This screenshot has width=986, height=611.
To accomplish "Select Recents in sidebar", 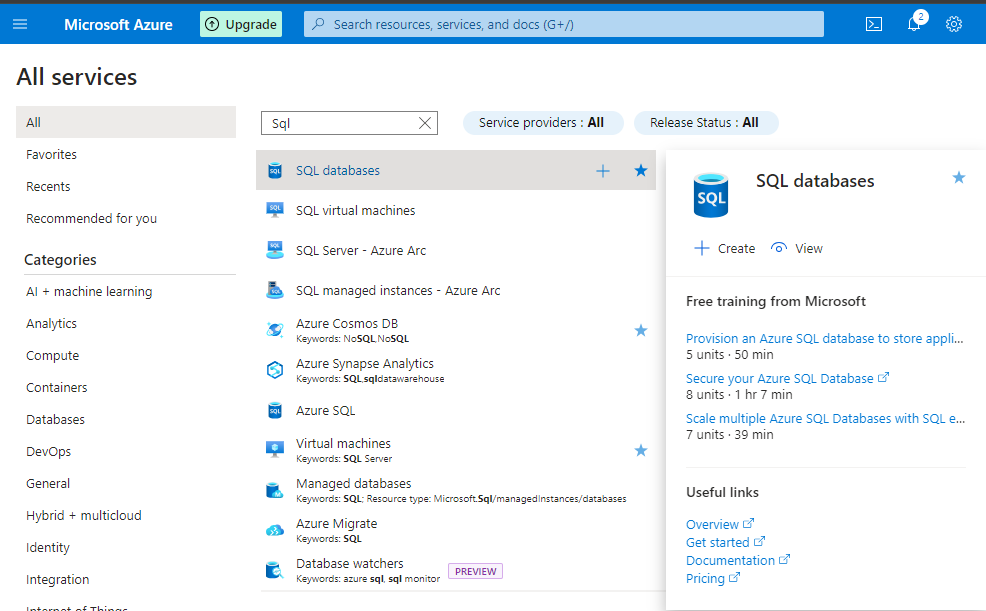I will pyautogui.click(x=48, y=187).
